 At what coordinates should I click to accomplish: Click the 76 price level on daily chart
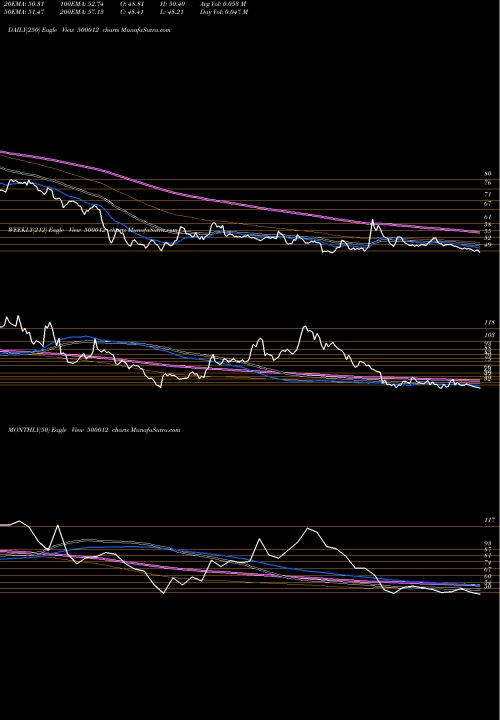[487, 183]
